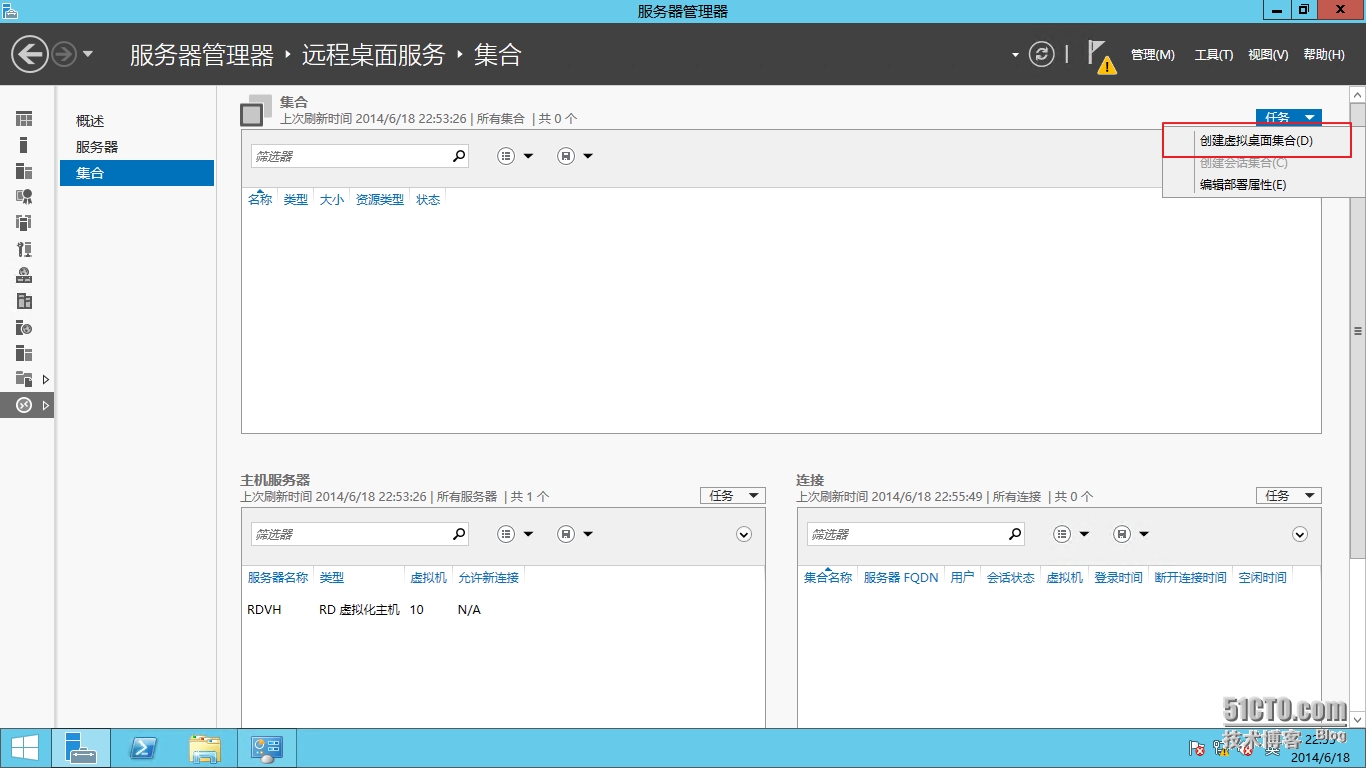Sort 集合 table by the 状态 column

pyautogui.click(x=428, y=199)
